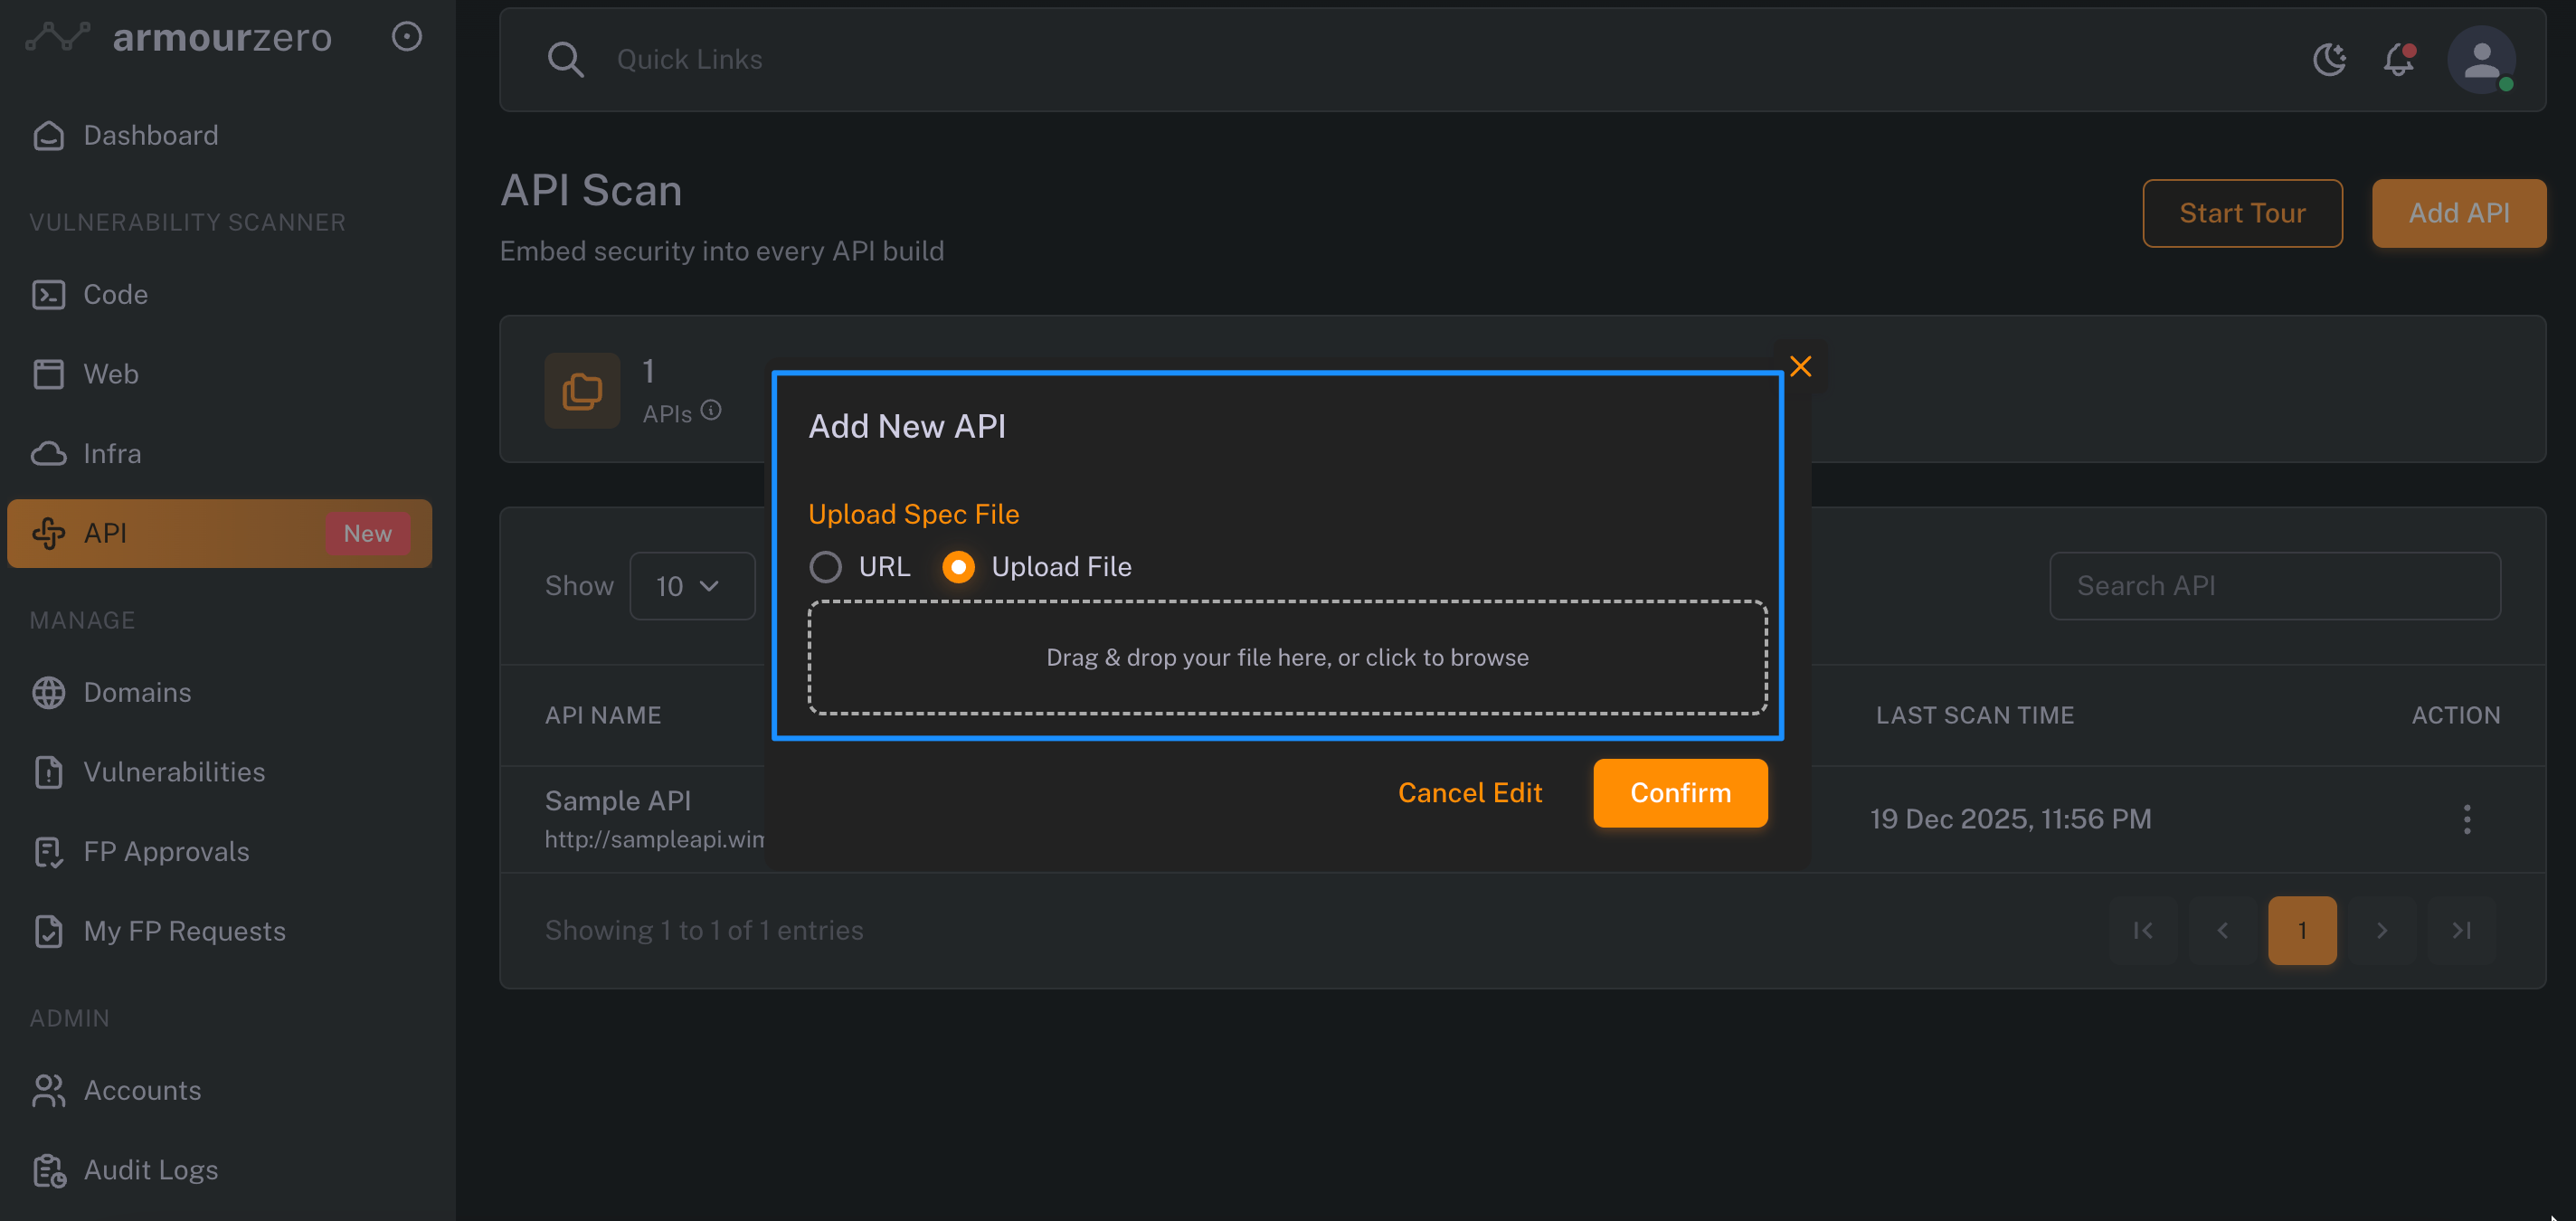
Task: Open the Domains sidebar item
Action: (137, 692)
